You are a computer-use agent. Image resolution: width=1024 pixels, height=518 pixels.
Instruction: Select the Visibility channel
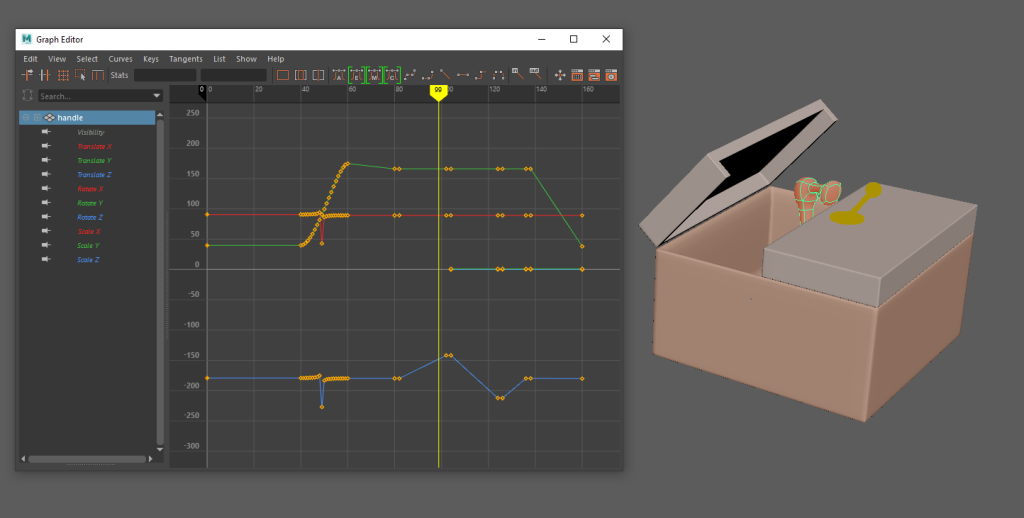pyautogui.click(x=91, y=132)
